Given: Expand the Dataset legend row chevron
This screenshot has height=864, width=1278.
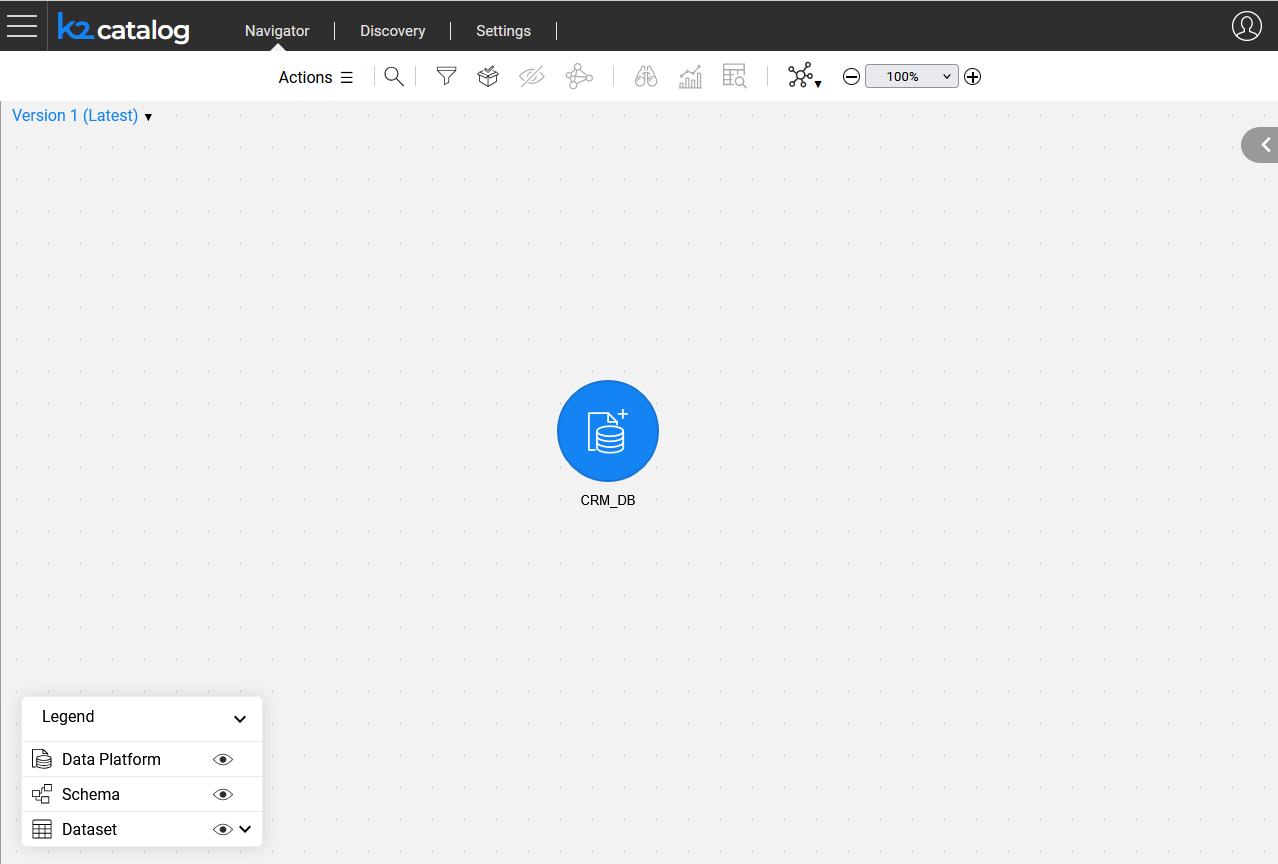Looking at the screenshot, I should 245,829.
